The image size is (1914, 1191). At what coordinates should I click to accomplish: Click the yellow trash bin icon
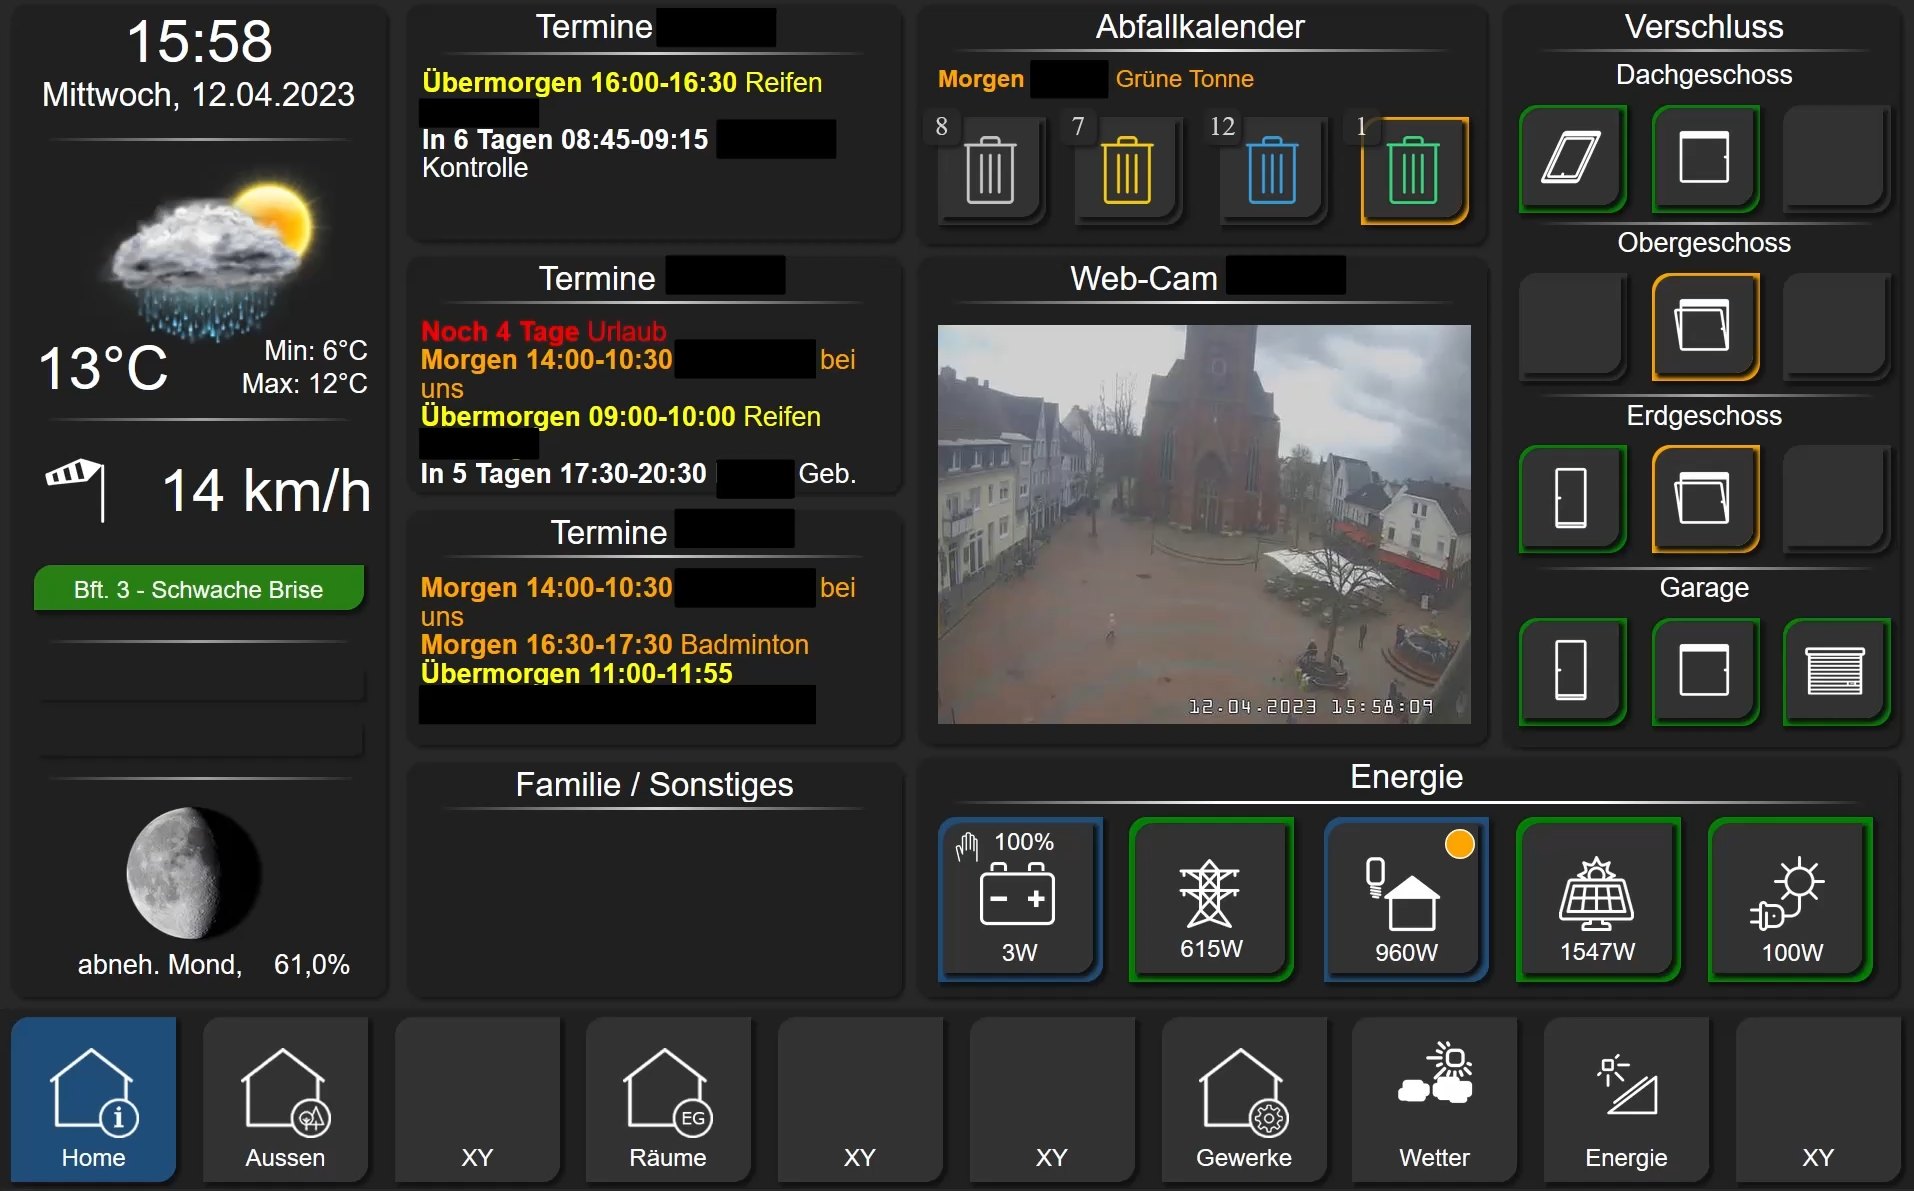pyautogui.click(x=1127, y=170)
